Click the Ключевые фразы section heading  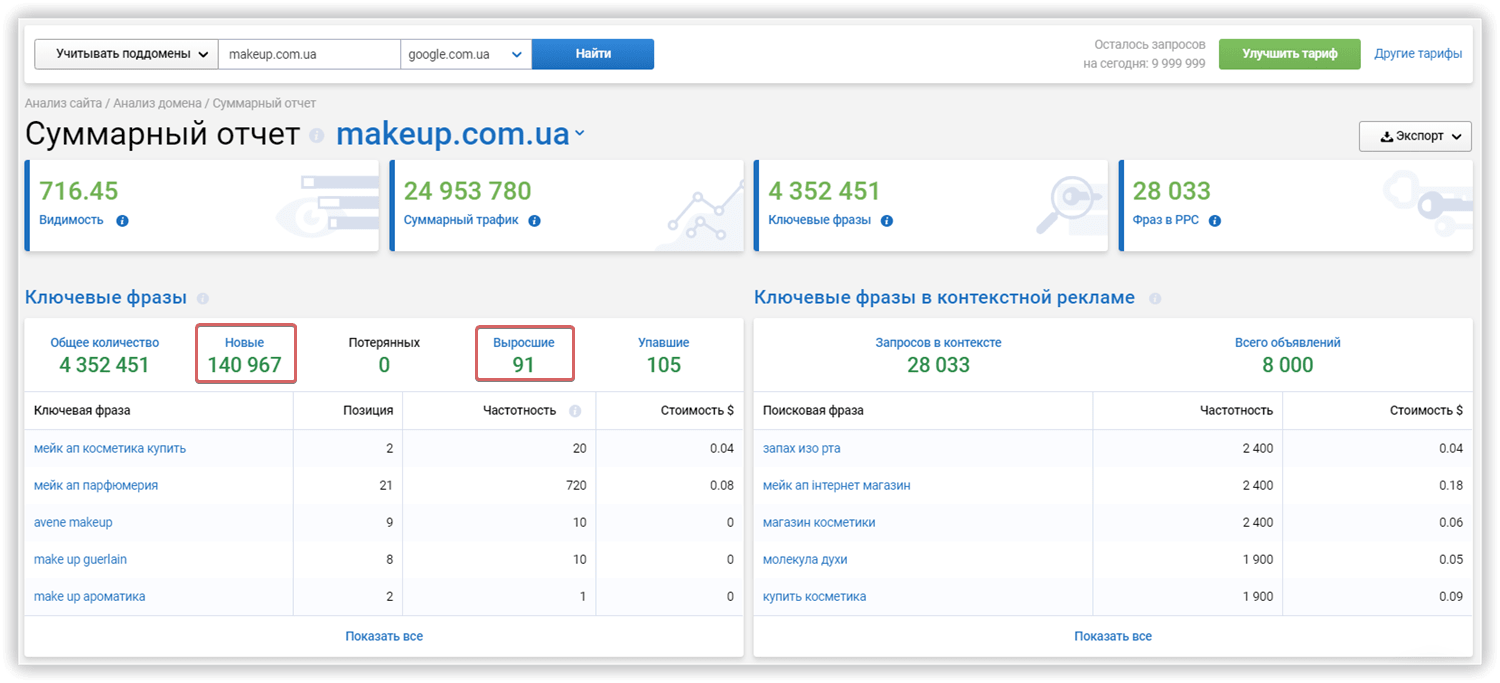(106, 297)
